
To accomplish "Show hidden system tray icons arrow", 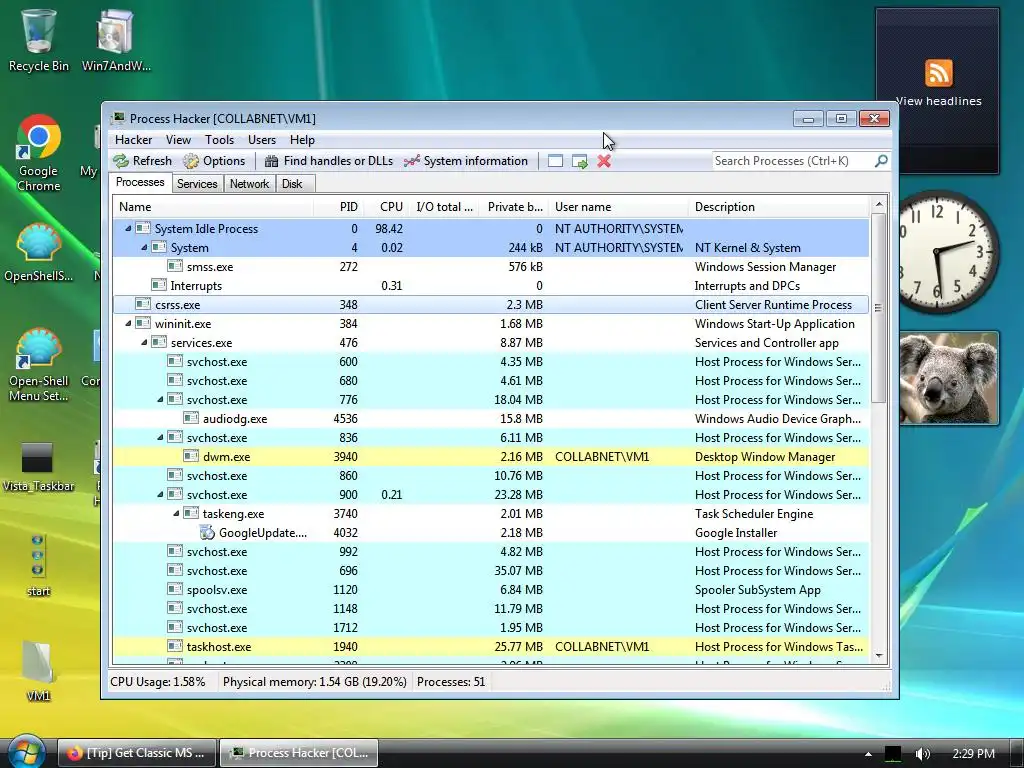I will tap(868, 754).
